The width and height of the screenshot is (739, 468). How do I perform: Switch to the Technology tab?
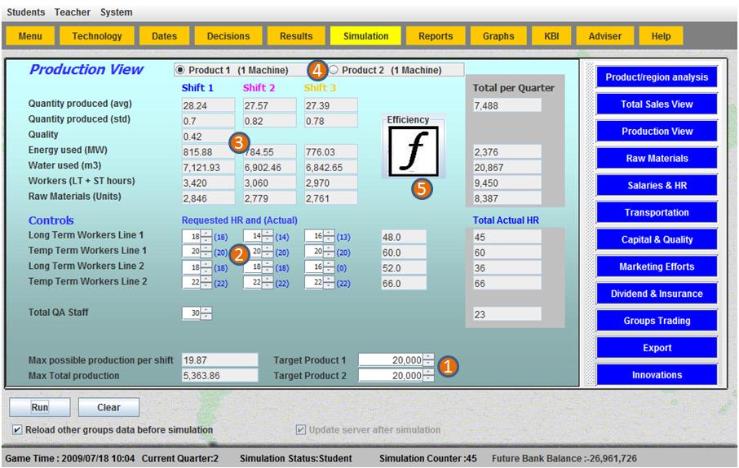pos(96,36)
